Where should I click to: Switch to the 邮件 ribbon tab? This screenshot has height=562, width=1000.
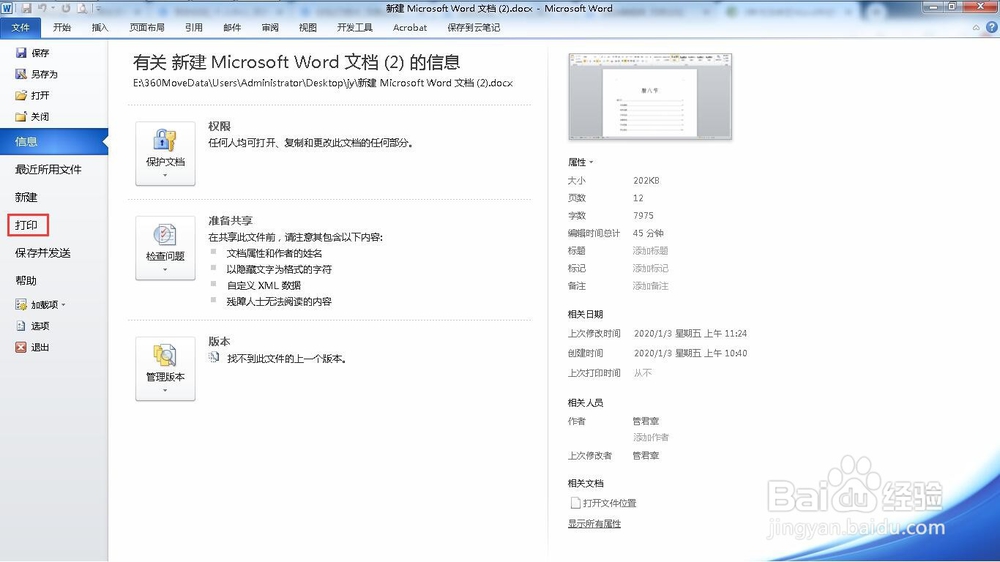[x=232, y=27]
